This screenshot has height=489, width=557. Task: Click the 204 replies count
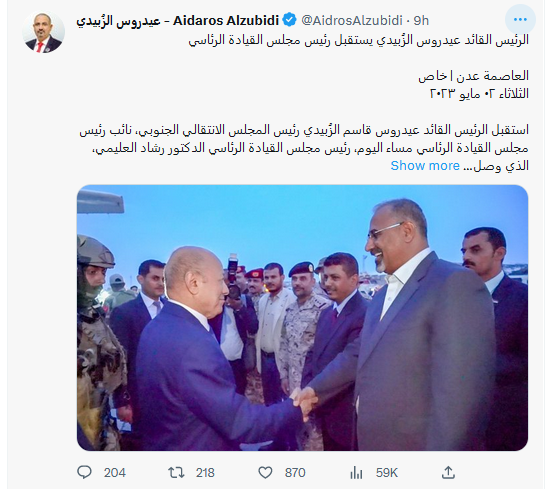click(114, 473)
